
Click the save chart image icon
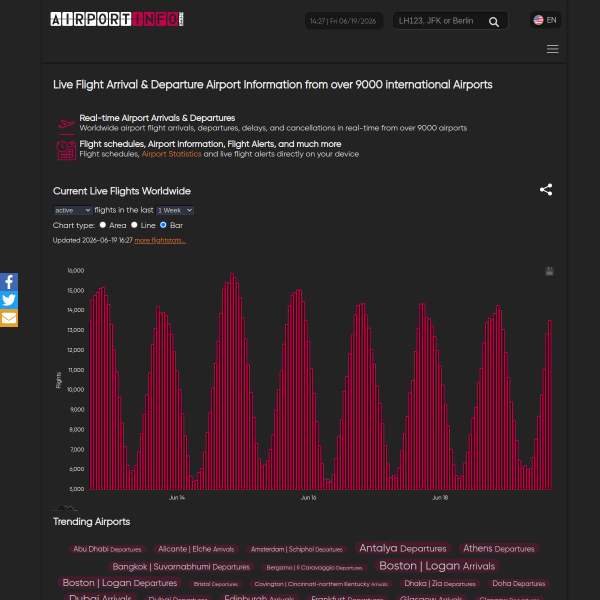click(549, 271)
